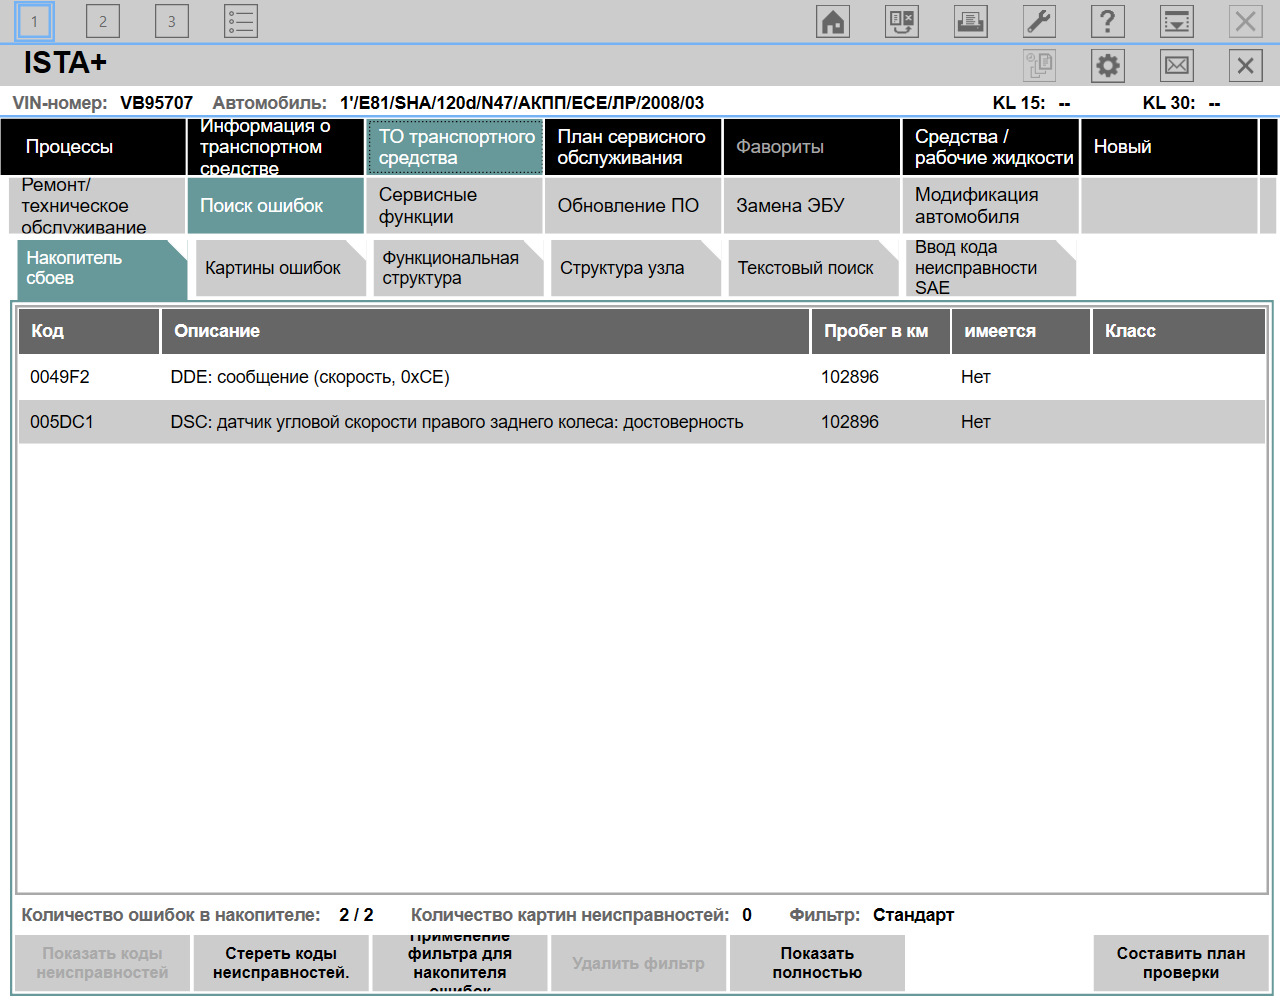
Task: Click the имеется column header
Action: [1021, 331]
